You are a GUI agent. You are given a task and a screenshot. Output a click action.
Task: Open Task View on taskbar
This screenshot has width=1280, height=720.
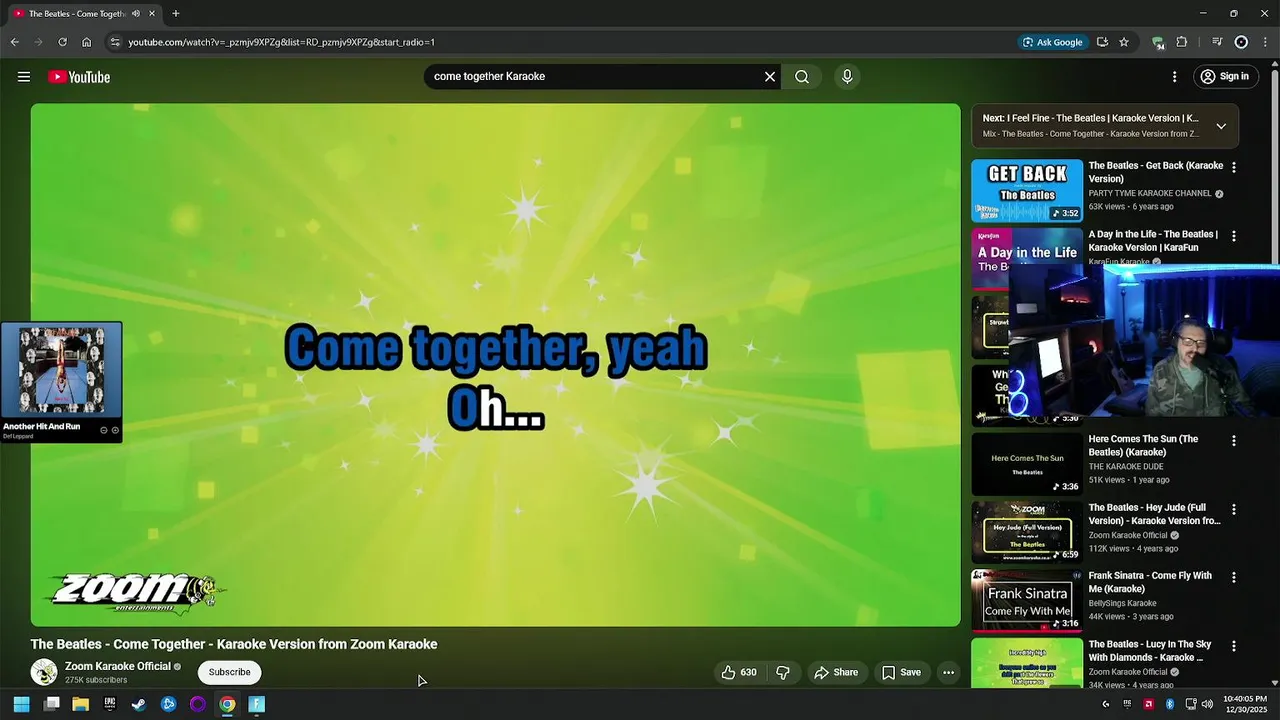pyautogui.click(x=52, y=704)
